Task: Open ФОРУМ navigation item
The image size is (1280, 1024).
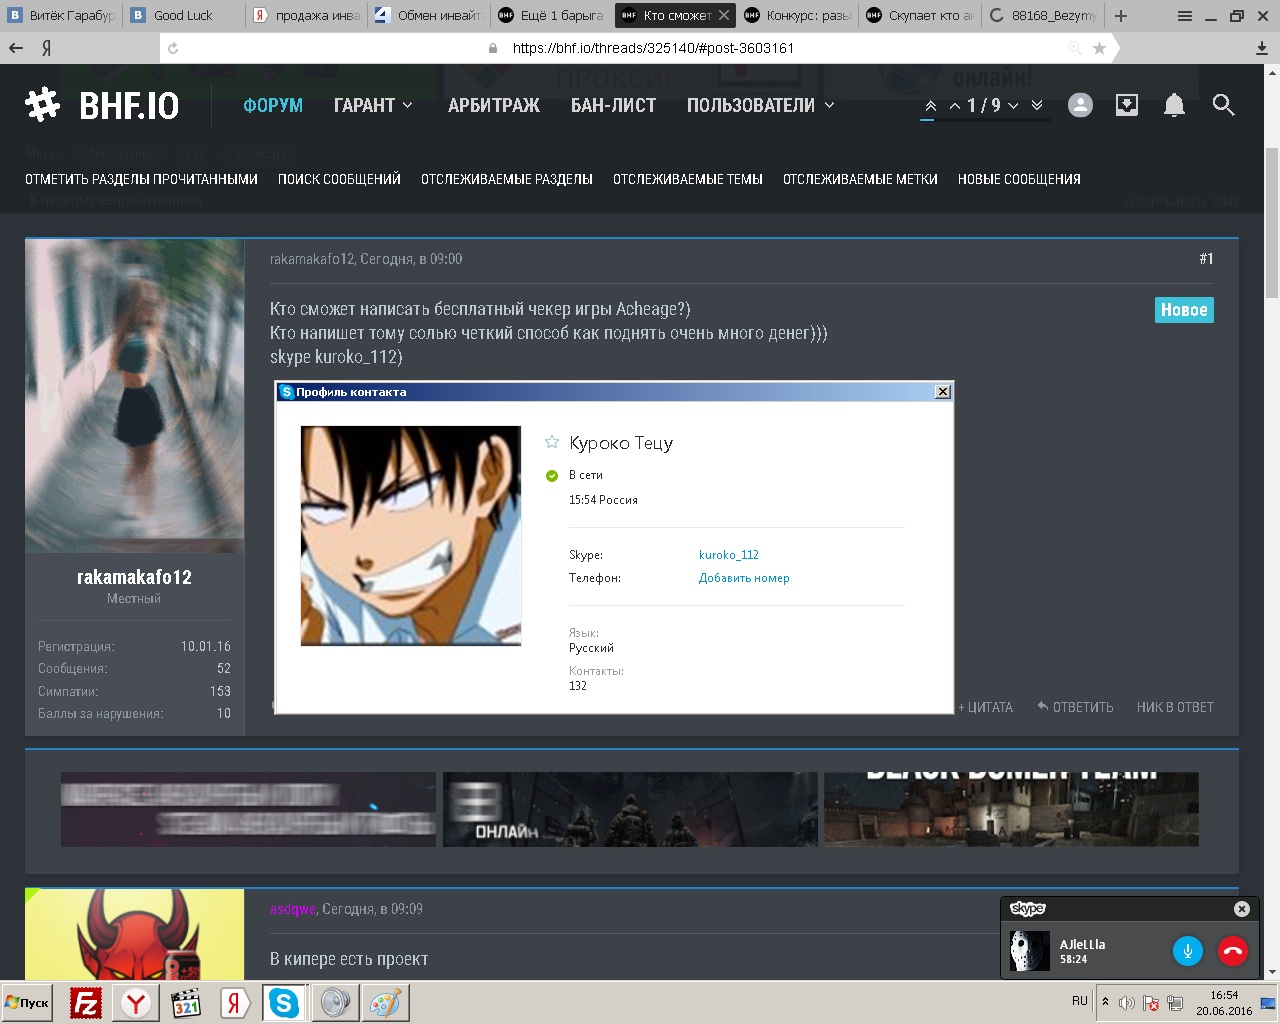Action: (x=273, y=105)
